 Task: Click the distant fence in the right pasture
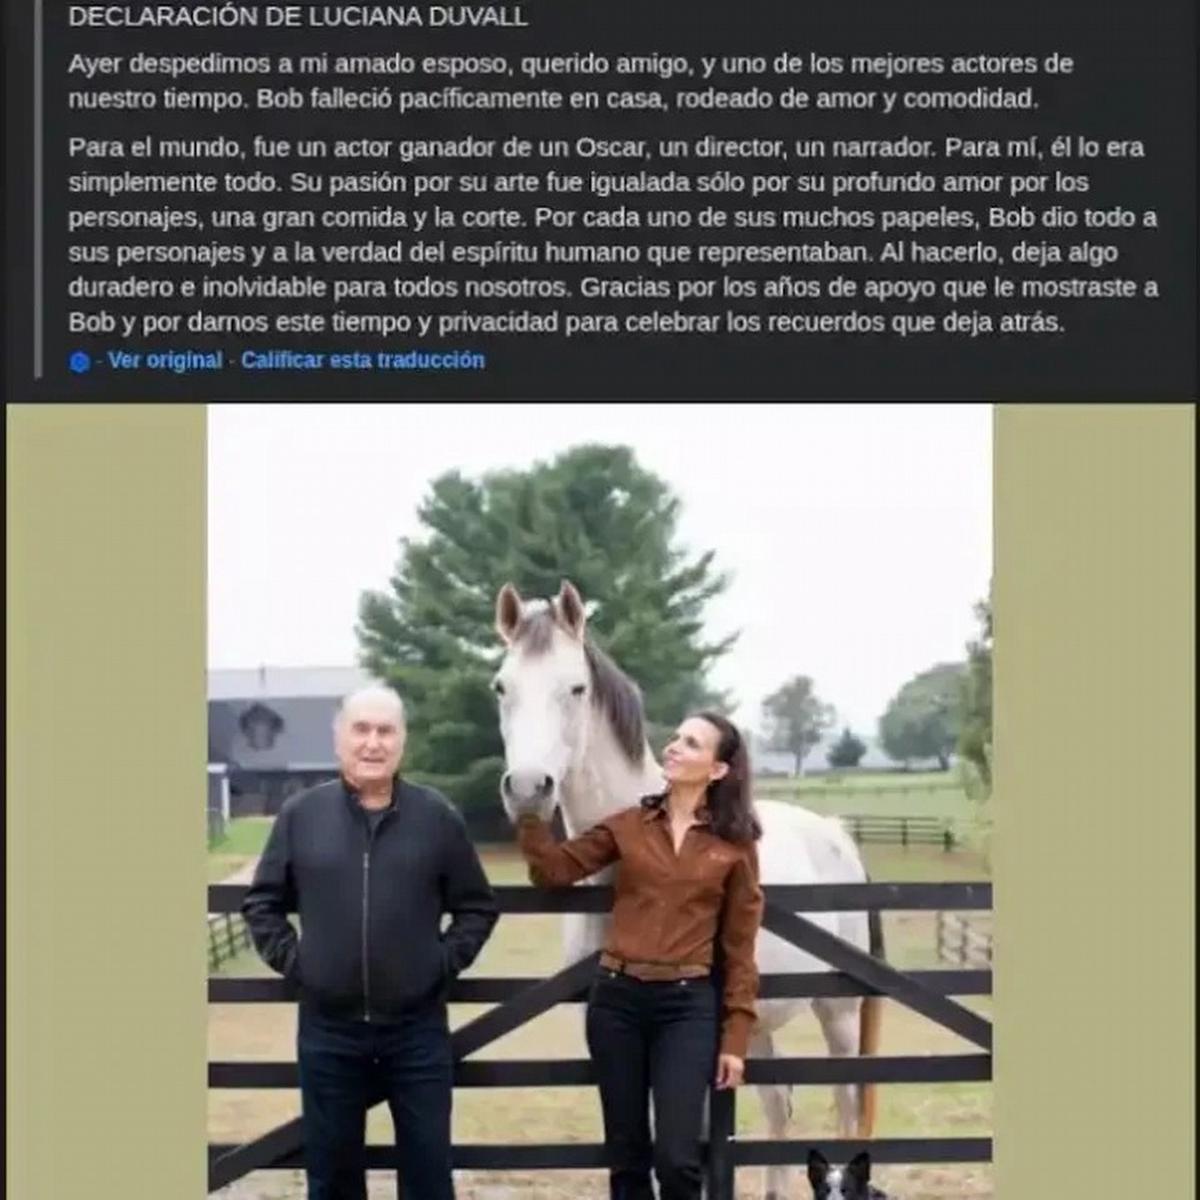pos(898,830)
